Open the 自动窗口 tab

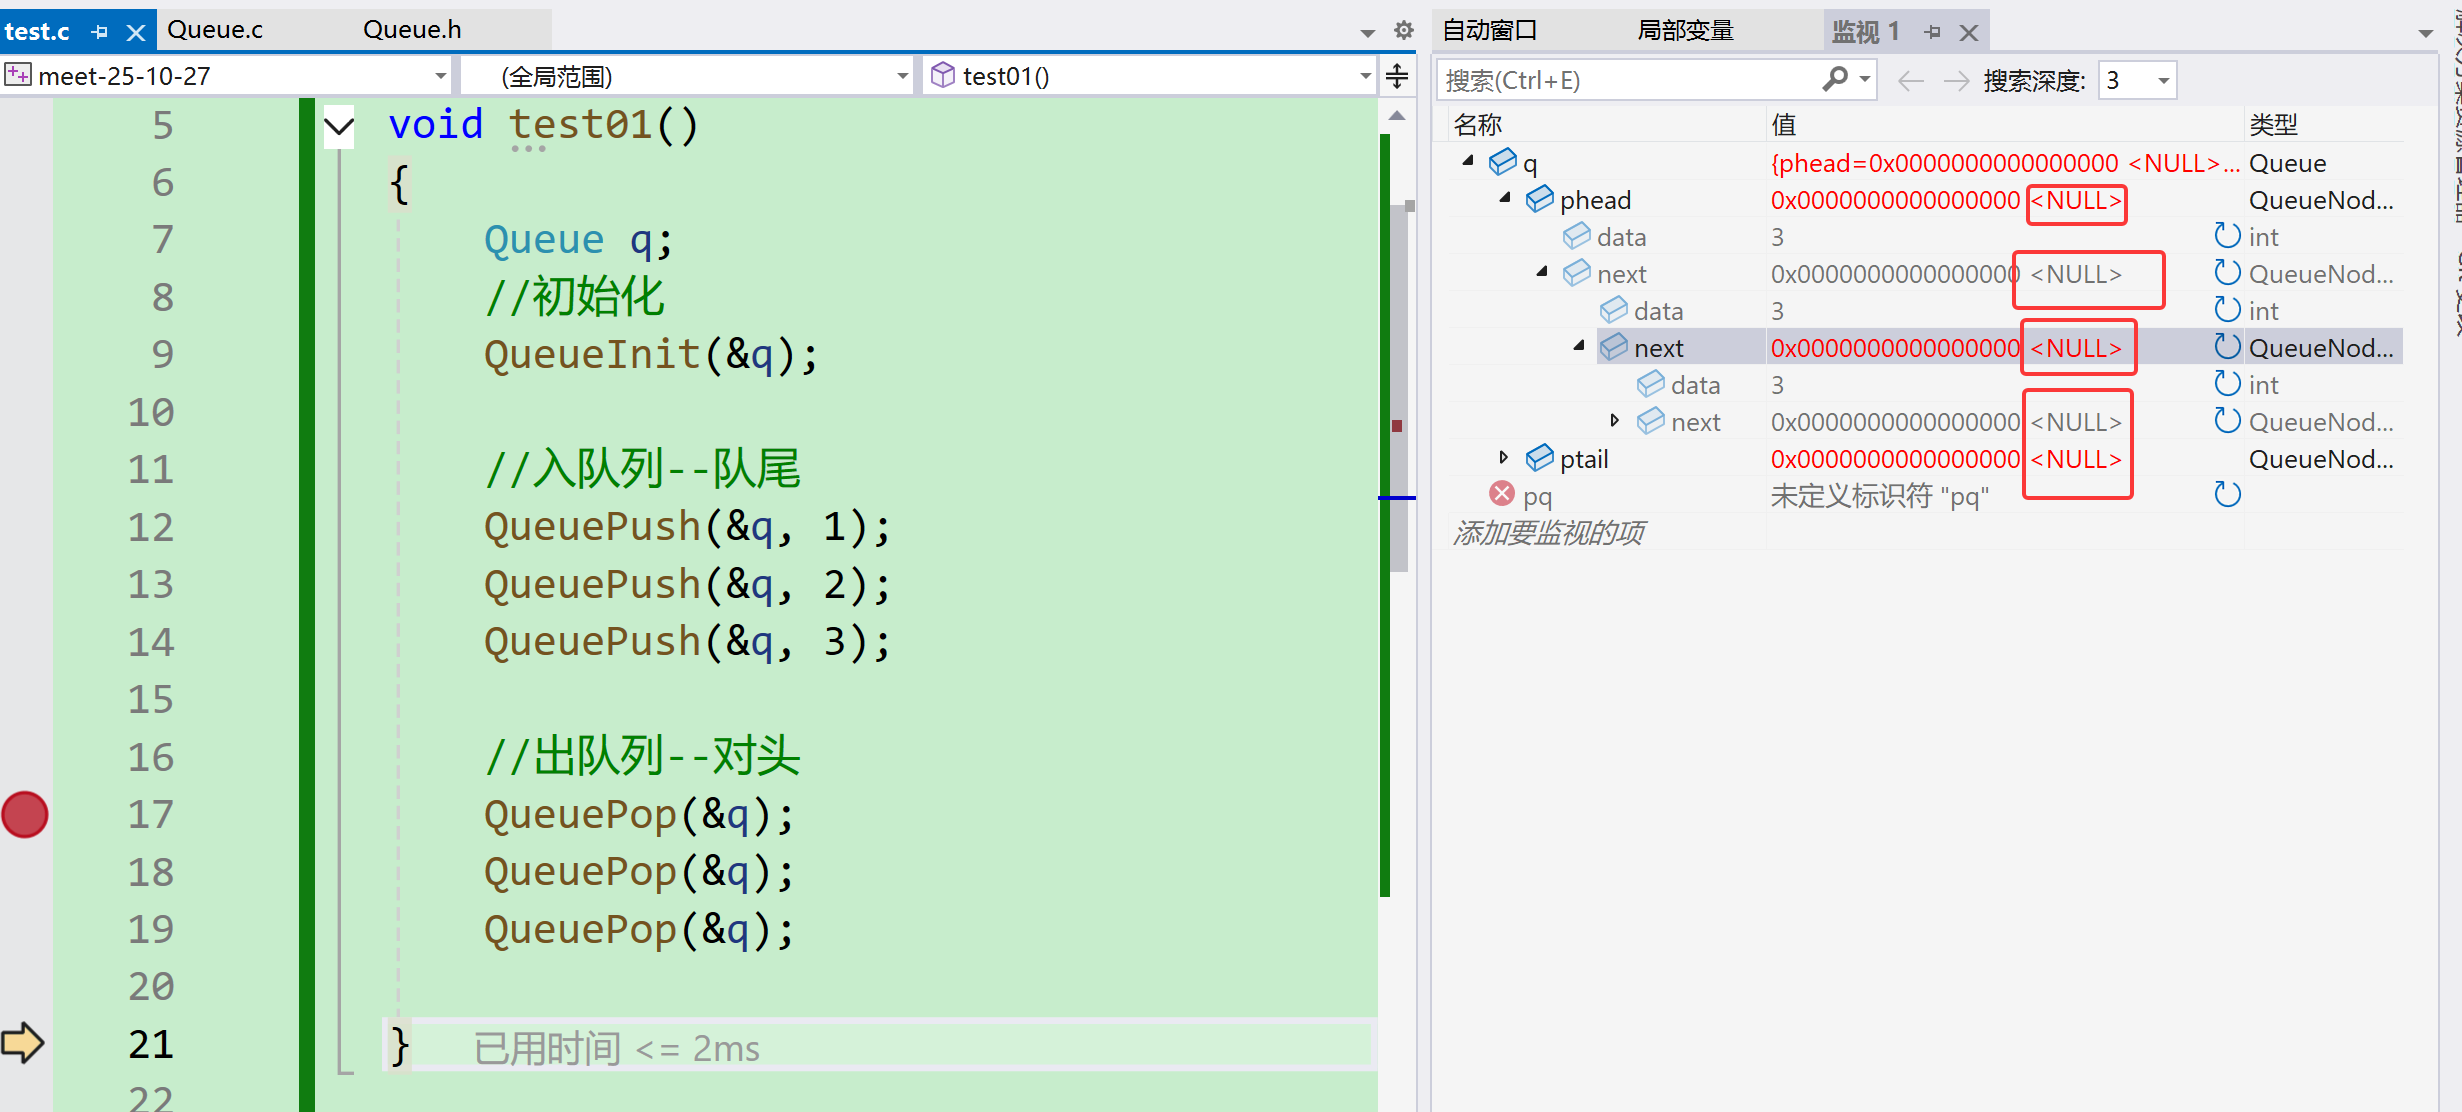[x=1490, y=30]
